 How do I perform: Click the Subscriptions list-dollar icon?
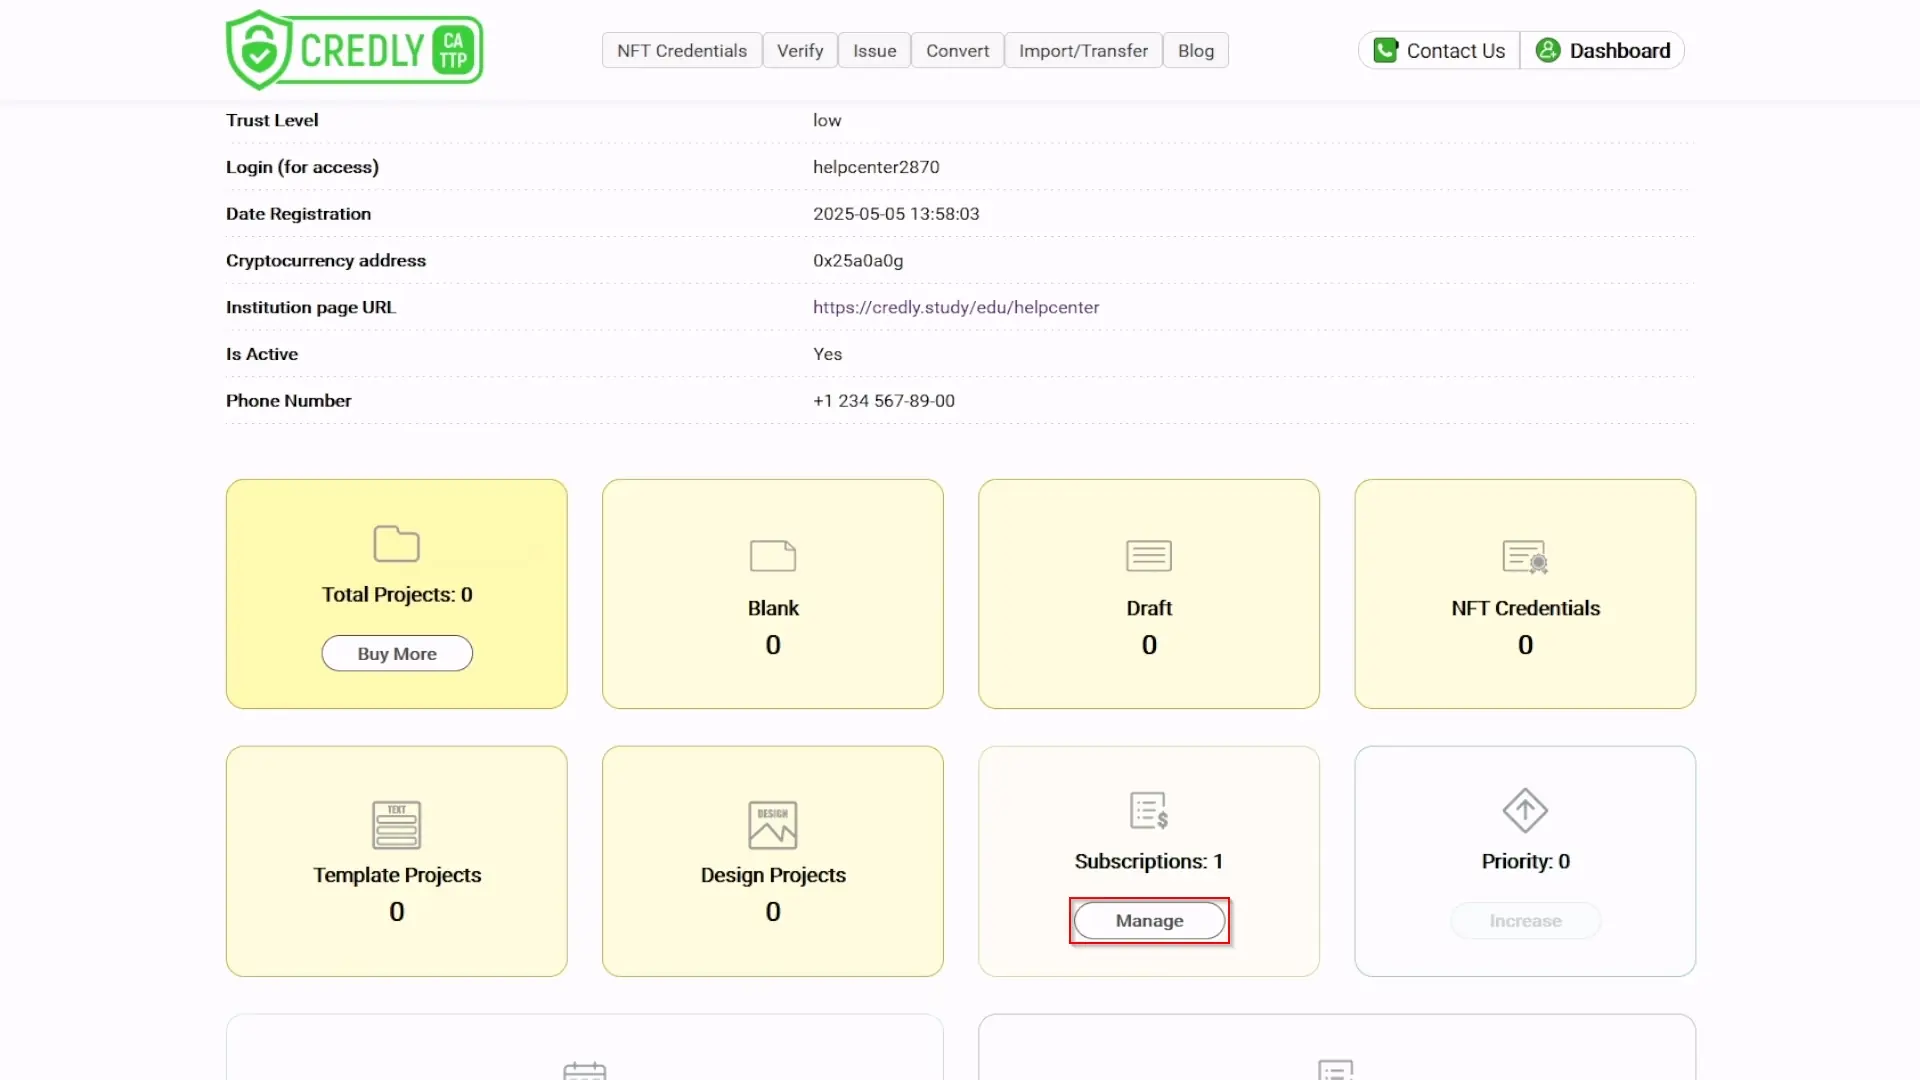tap(1149, 811)
